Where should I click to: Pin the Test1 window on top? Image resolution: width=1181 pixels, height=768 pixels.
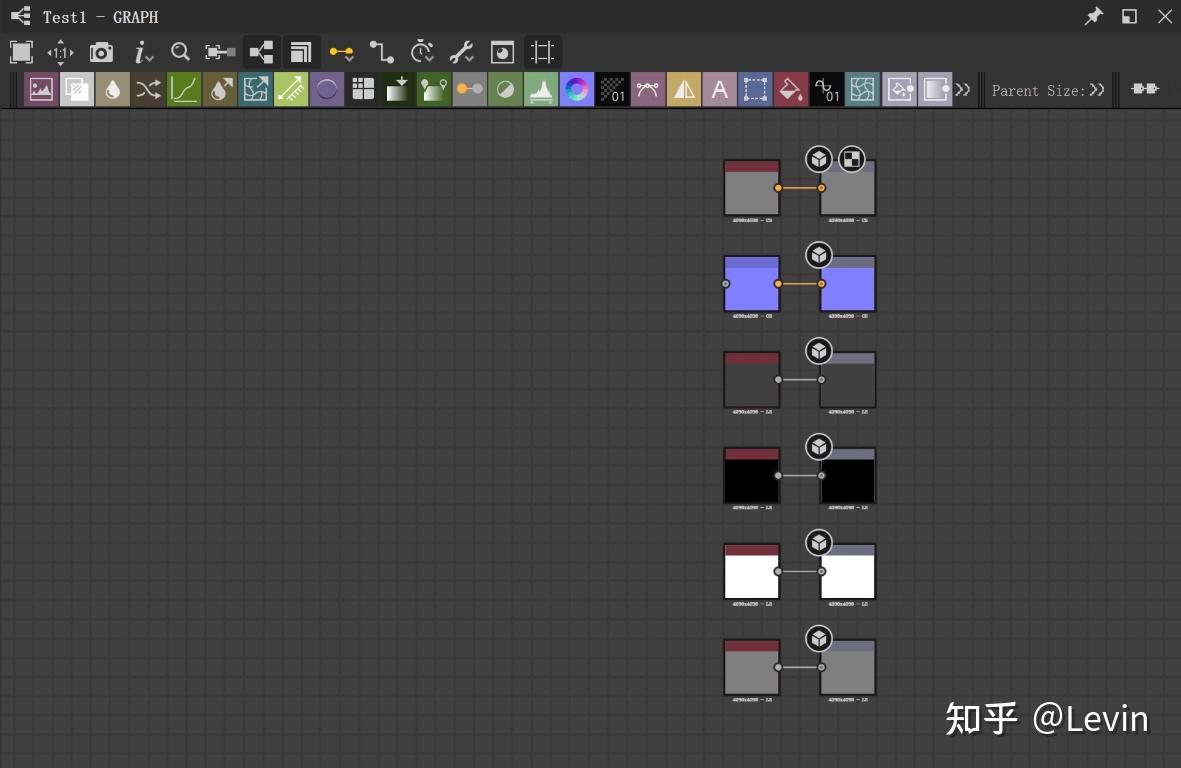[1093, 16]
